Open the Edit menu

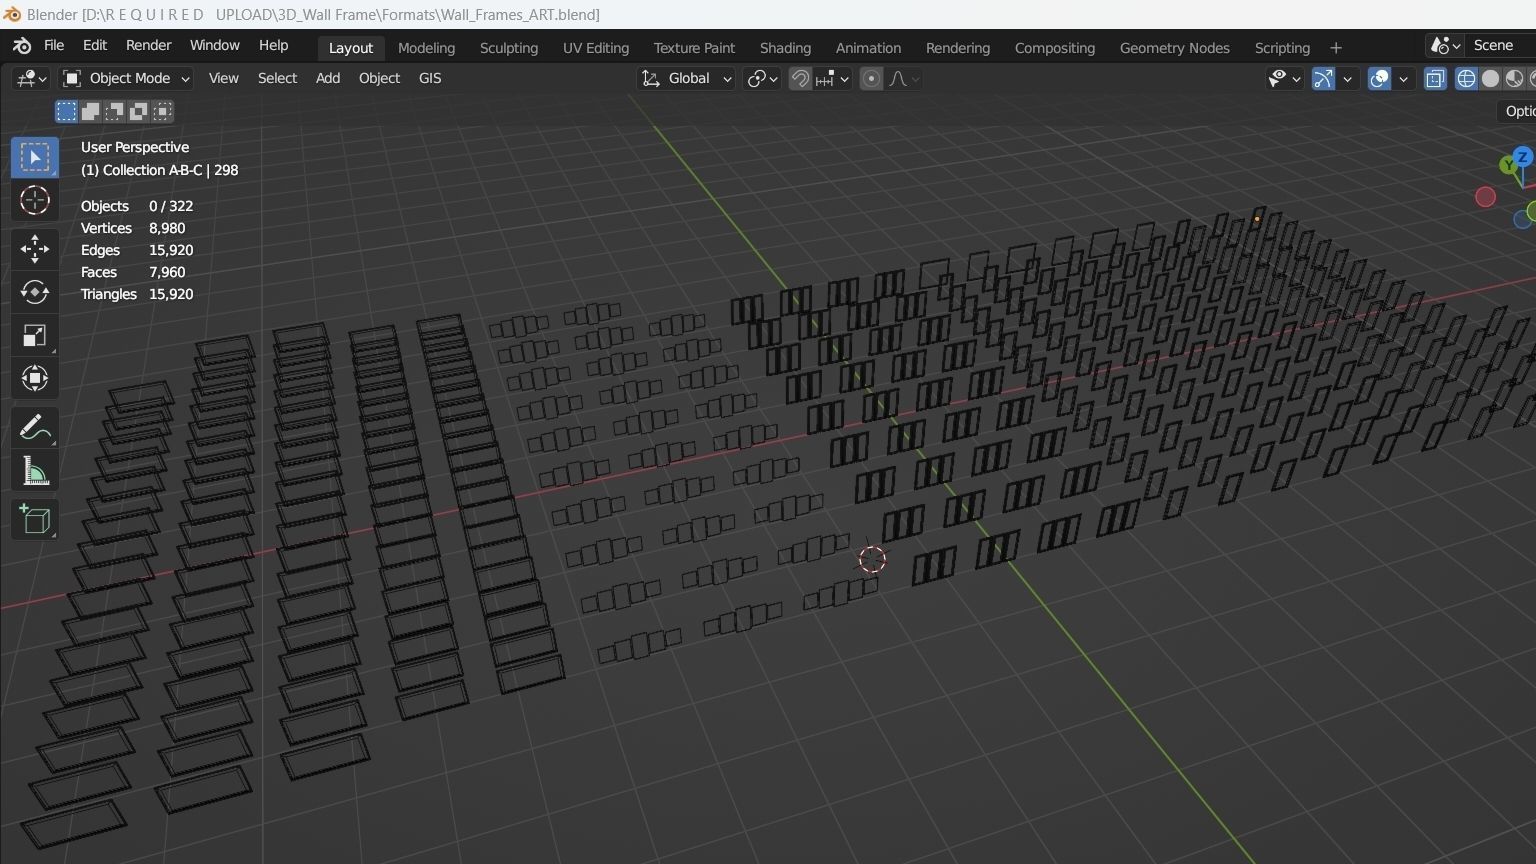[95, 46]
